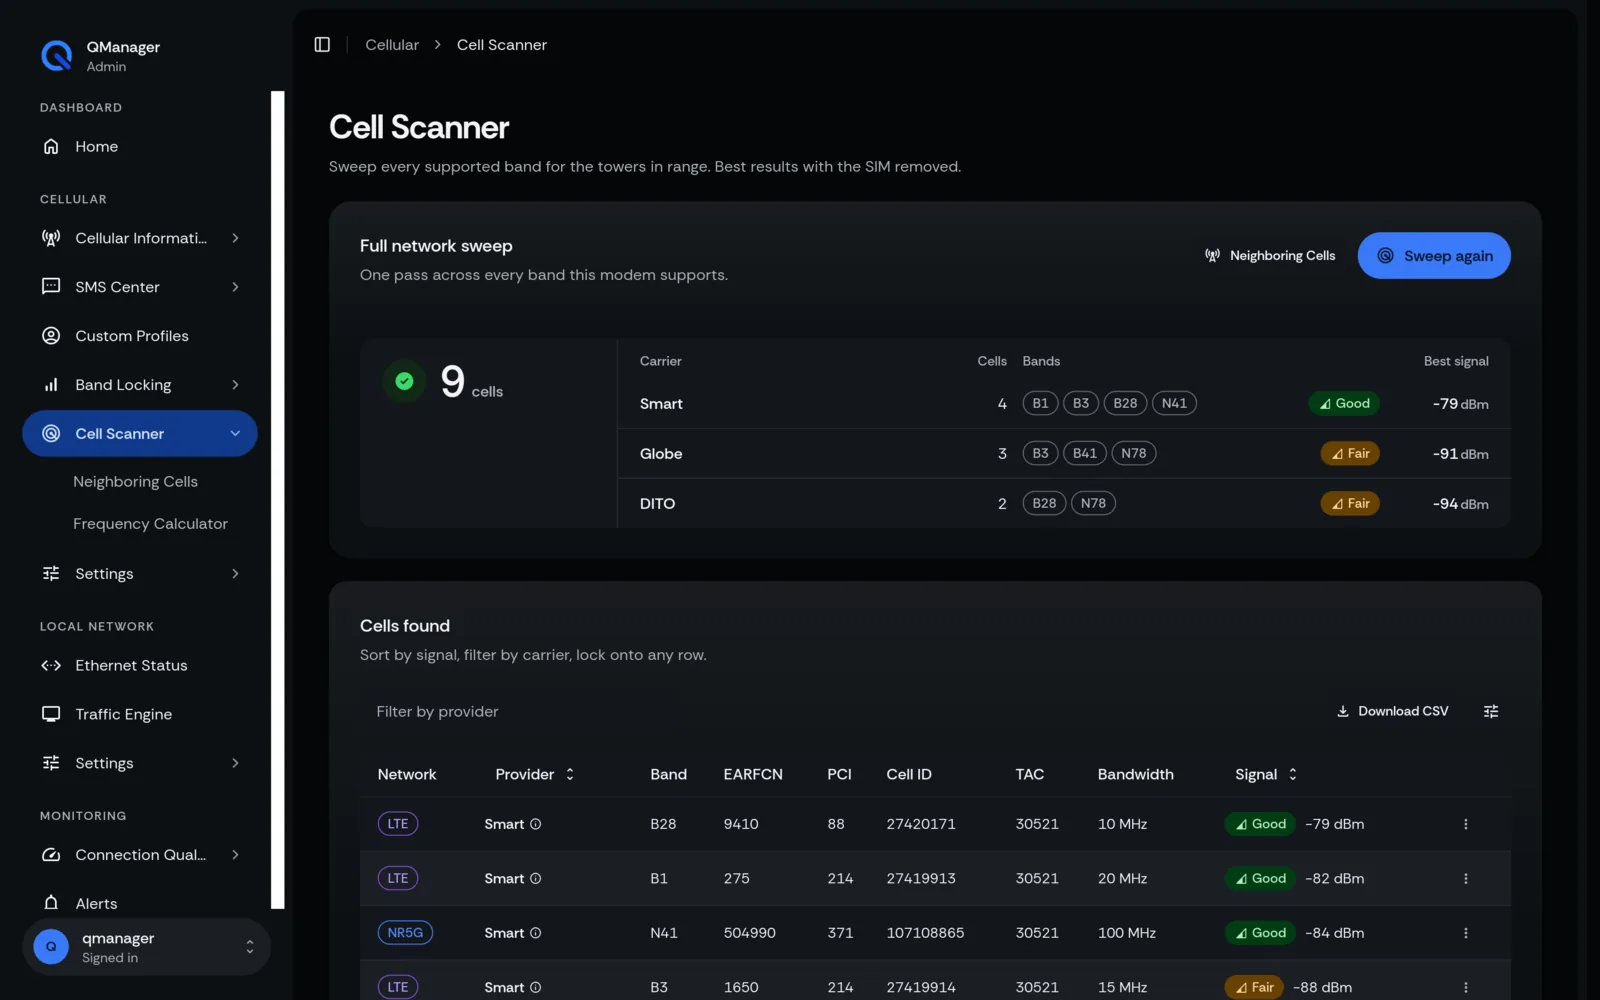Click the Cellular breadcrumb link
Screen dimensions: 1600x1000
(x=392, y=45)
